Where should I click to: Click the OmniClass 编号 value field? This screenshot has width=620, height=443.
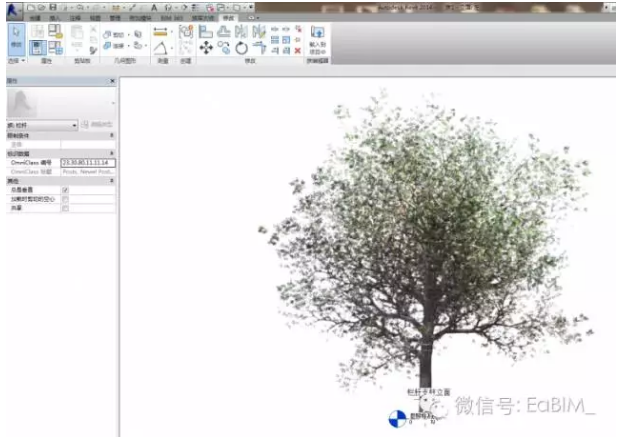coord(88,163)
